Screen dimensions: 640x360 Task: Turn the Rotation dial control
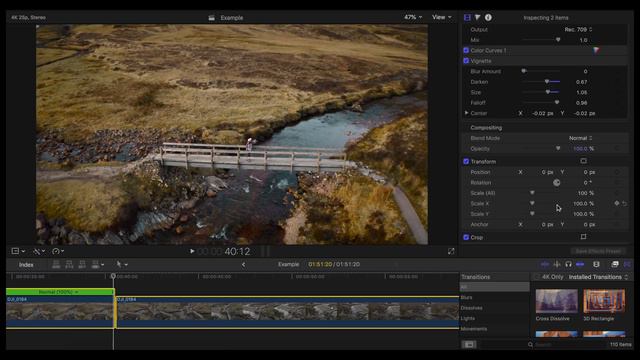click(x=556, y=182)
